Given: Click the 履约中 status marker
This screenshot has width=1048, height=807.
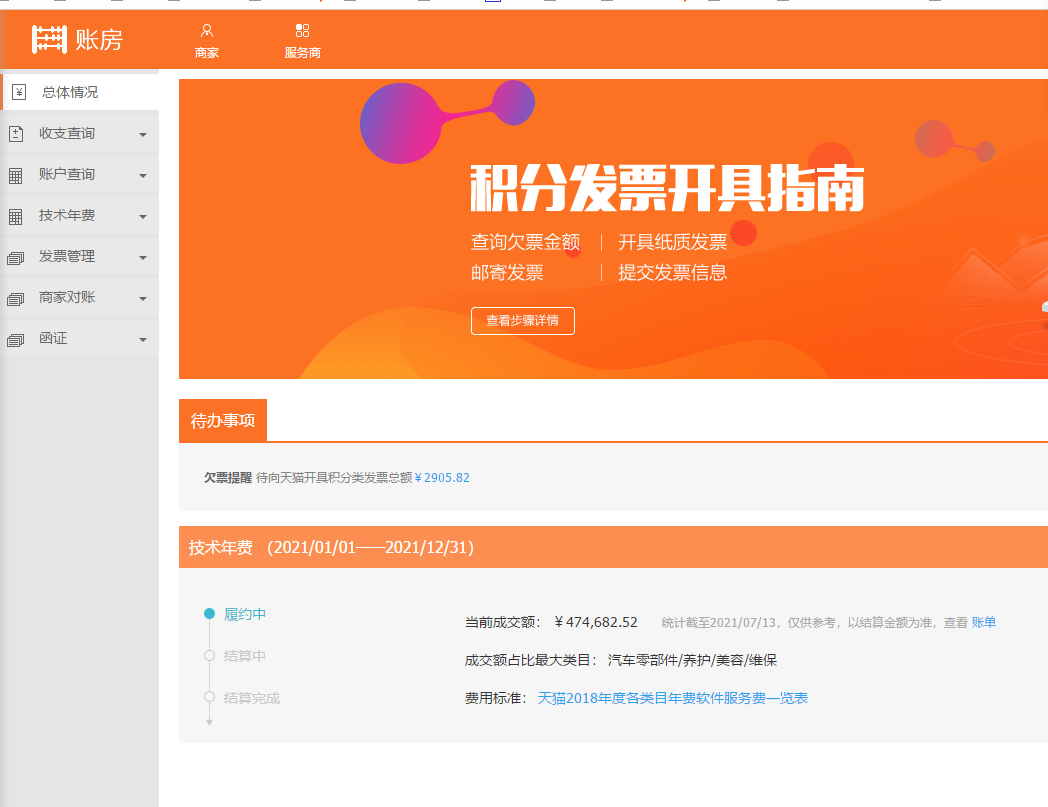Looking at the screenshot, I should [x=209, y=614].
